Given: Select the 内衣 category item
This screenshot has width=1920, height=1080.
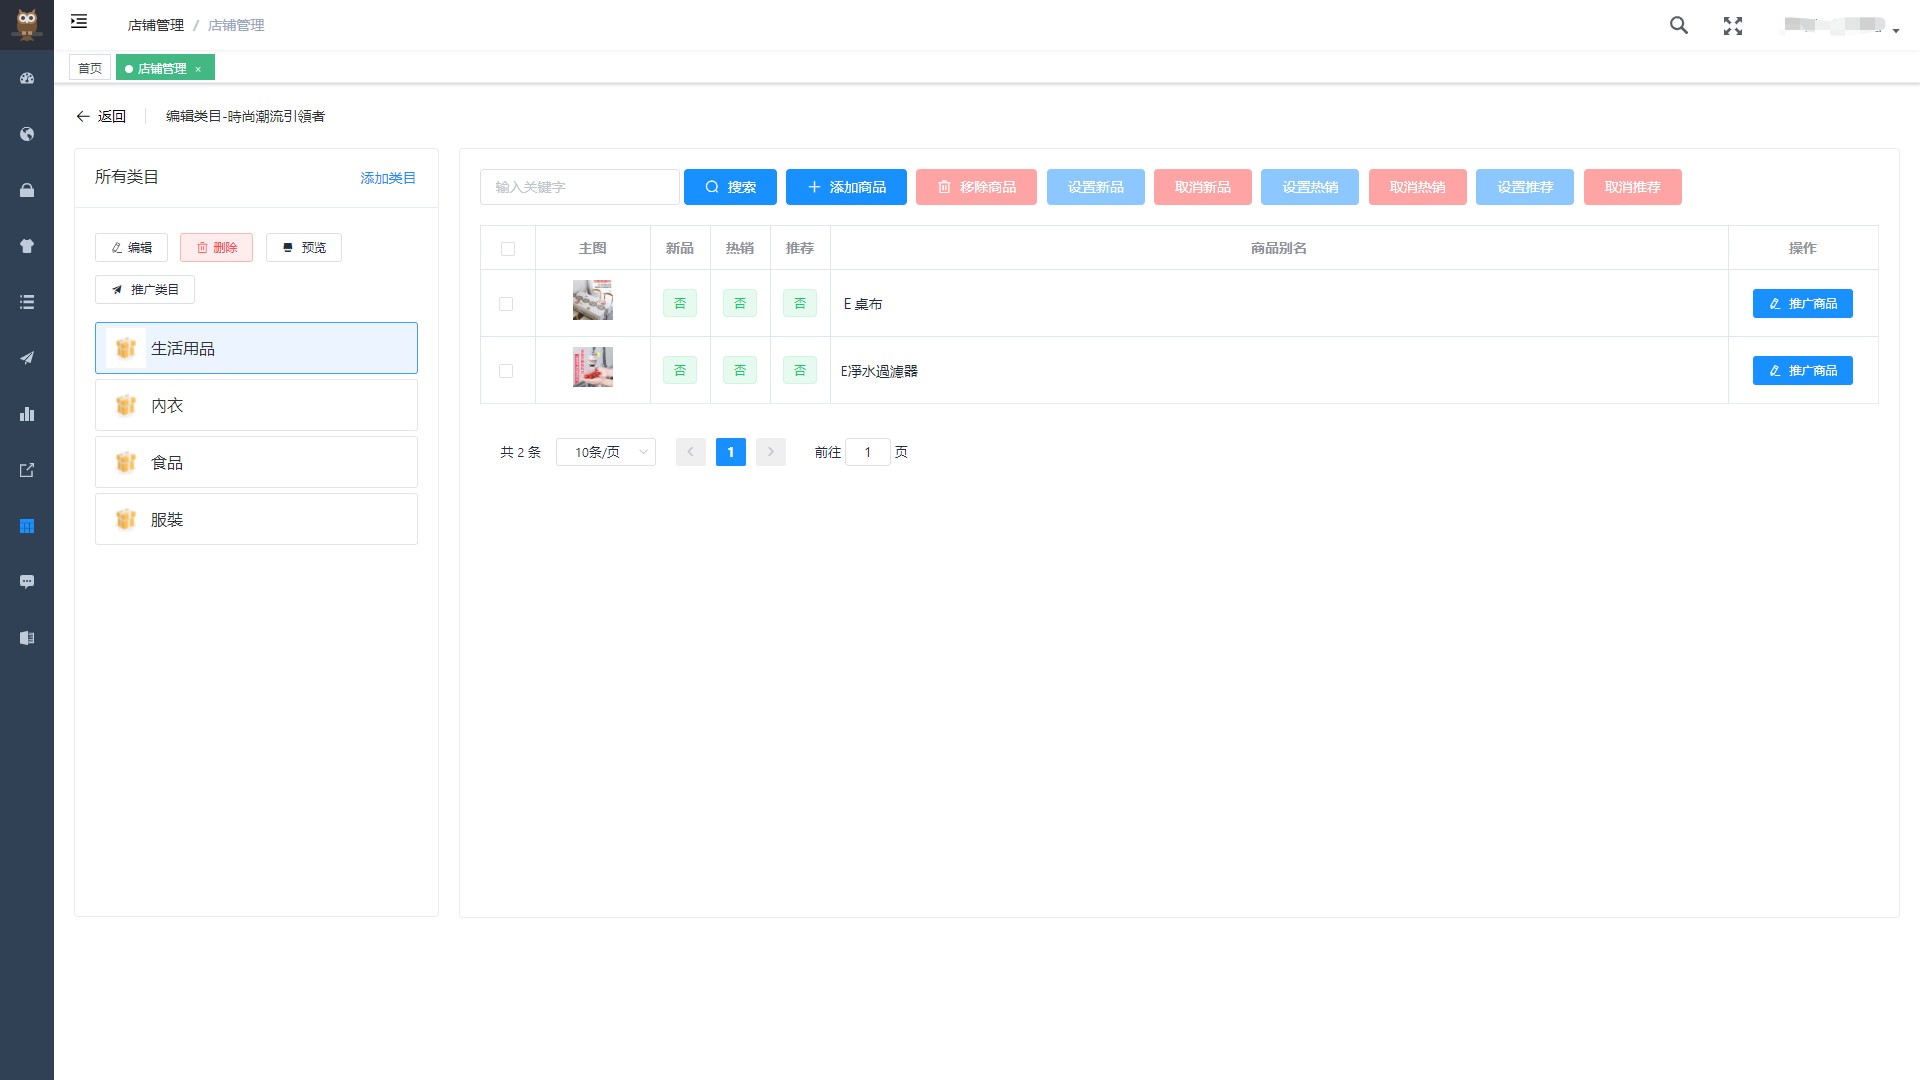Looking at the screenshot, I should click(x=256, y=405).
